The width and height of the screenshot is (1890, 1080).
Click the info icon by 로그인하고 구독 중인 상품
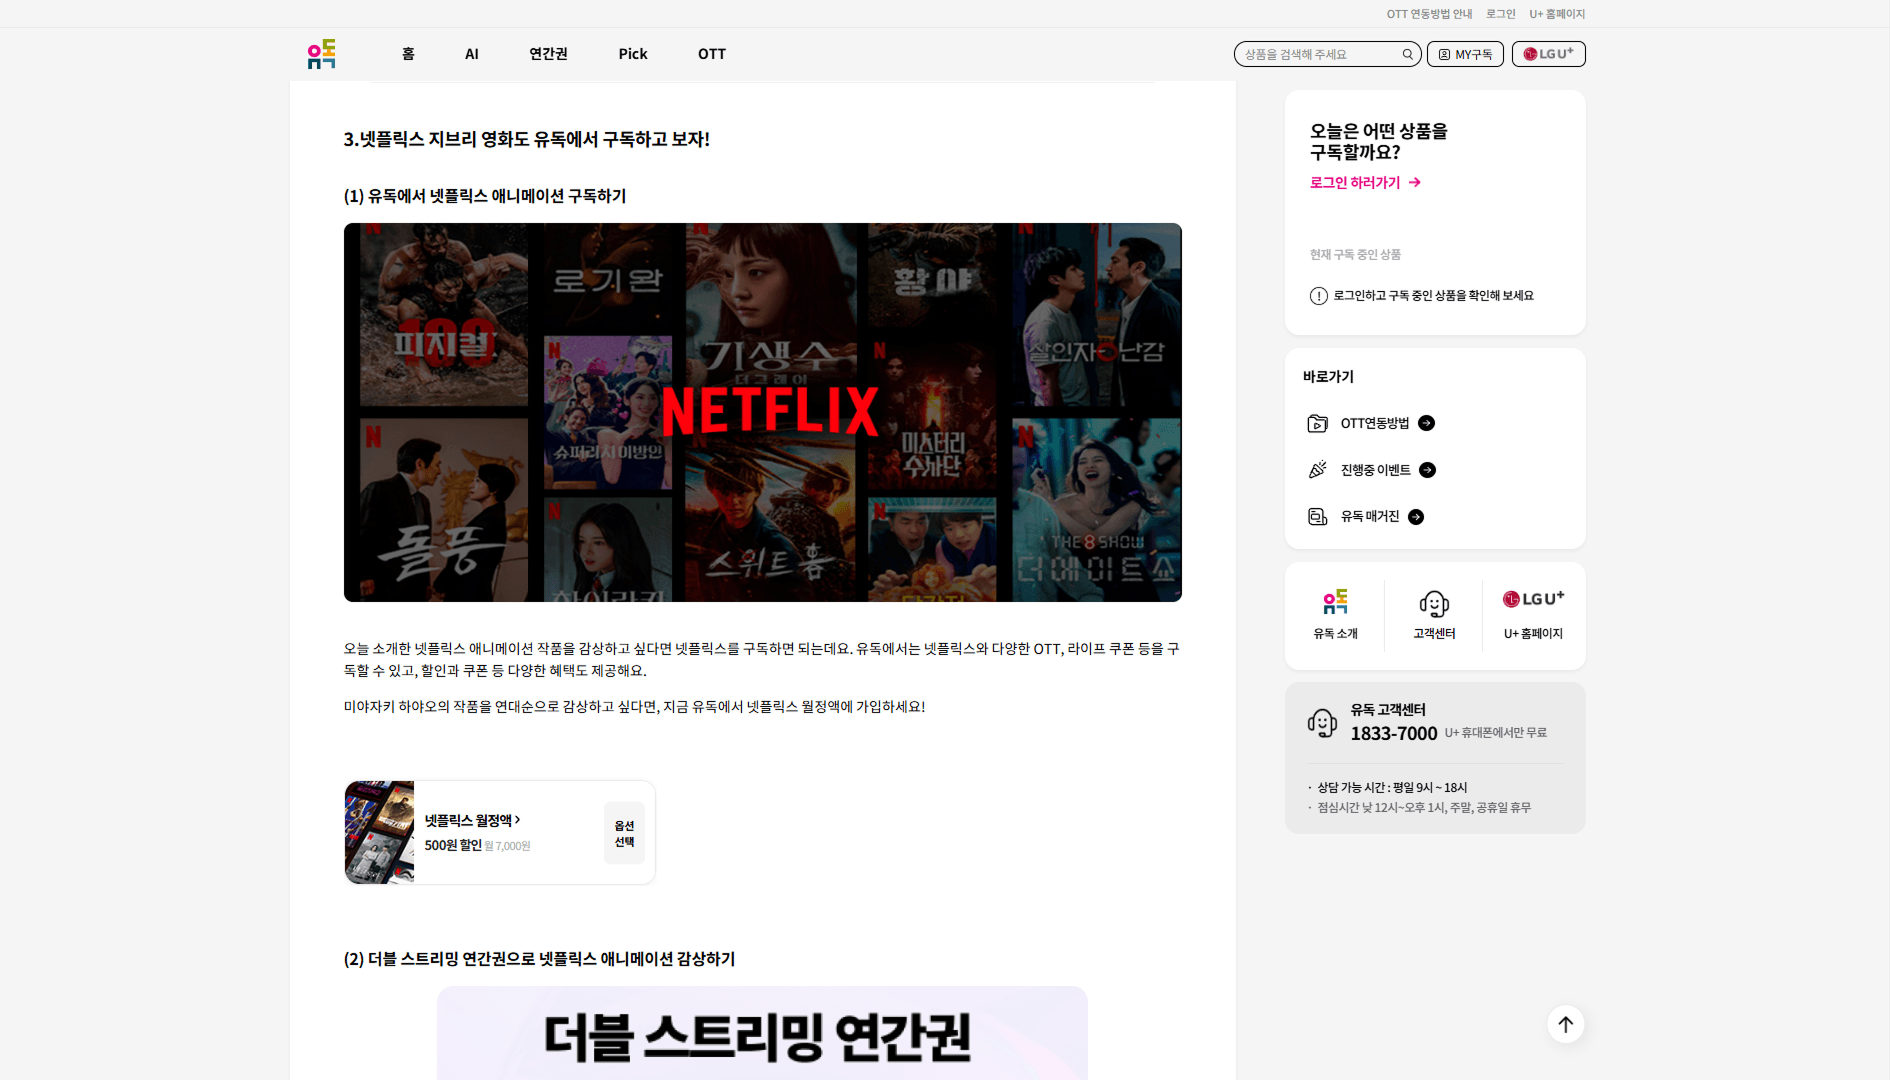tap(1319, 296)
